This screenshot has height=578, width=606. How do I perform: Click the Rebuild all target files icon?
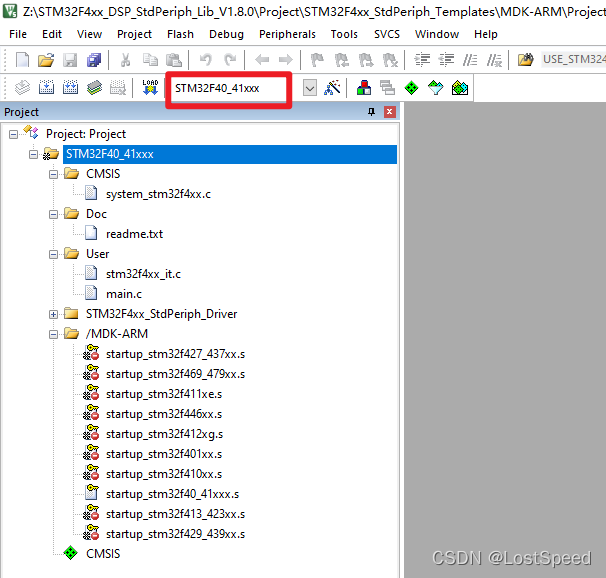click(70, 88)
